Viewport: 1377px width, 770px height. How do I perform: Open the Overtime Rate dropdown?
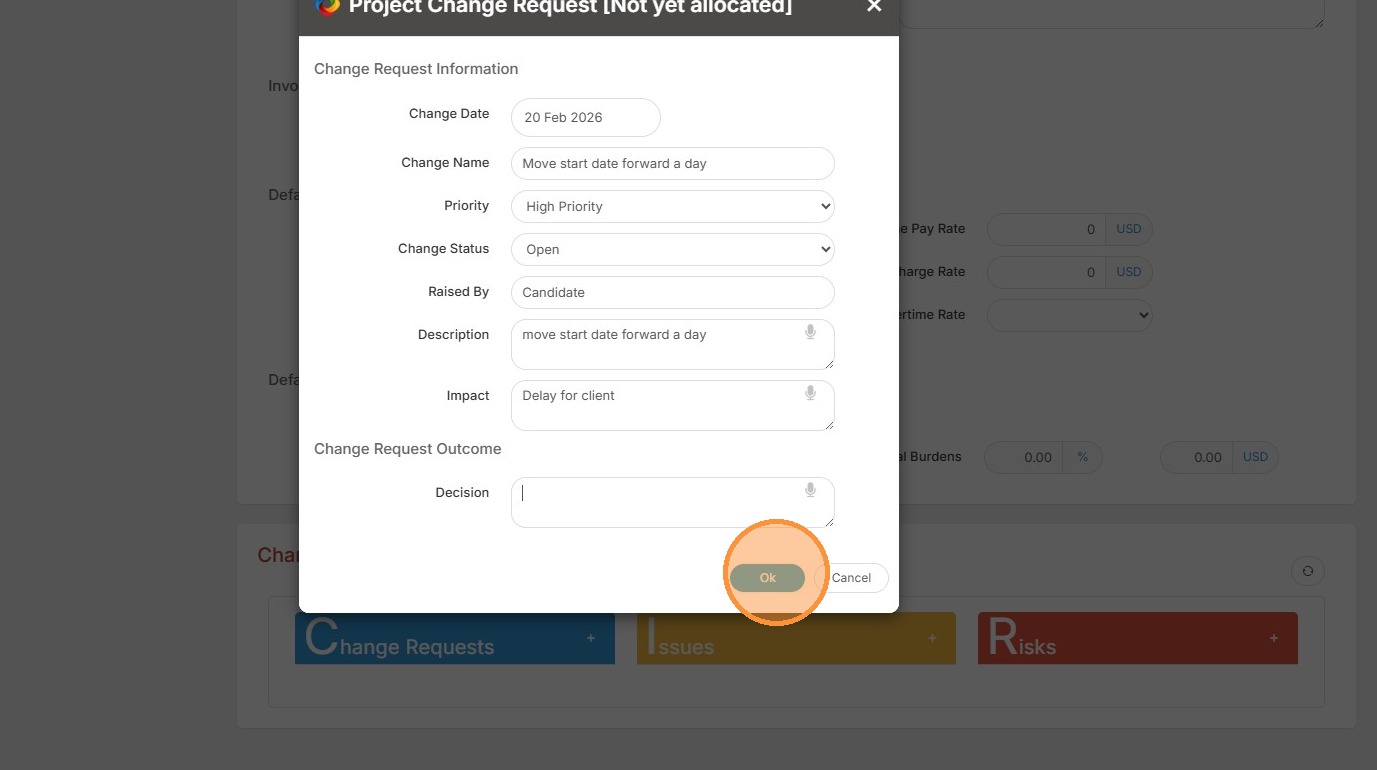click(x=1069, y=315)
